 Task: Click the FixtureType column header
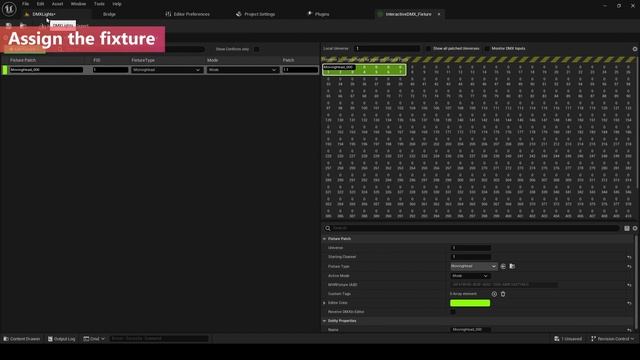(x=143, y=60)
